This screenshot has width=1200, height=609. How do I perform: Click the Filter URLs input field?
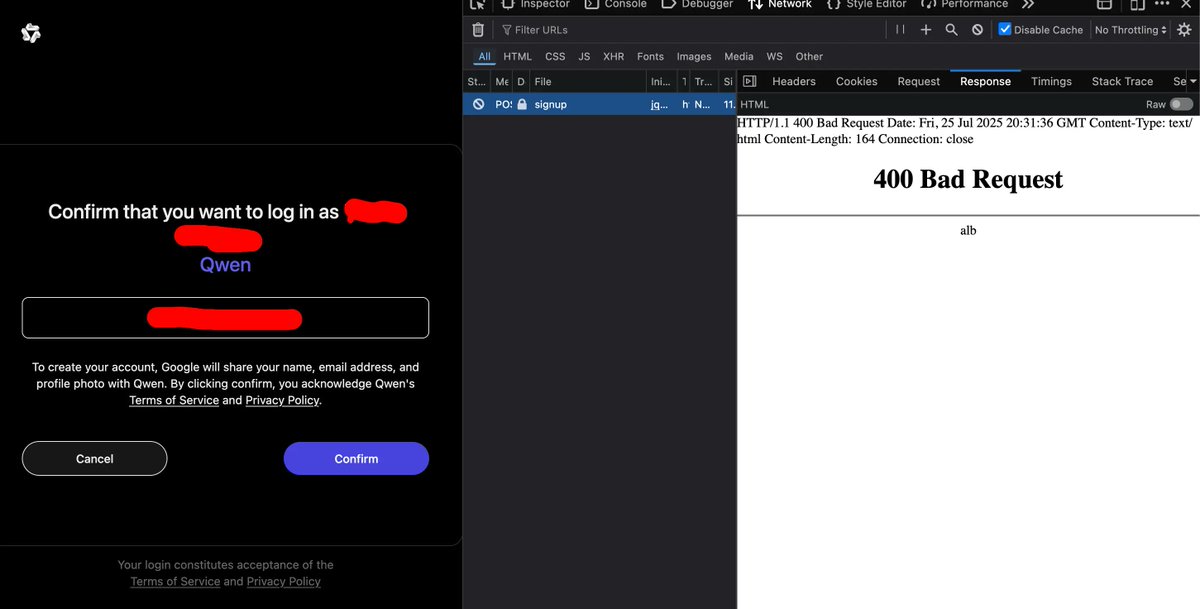point(690,30)
